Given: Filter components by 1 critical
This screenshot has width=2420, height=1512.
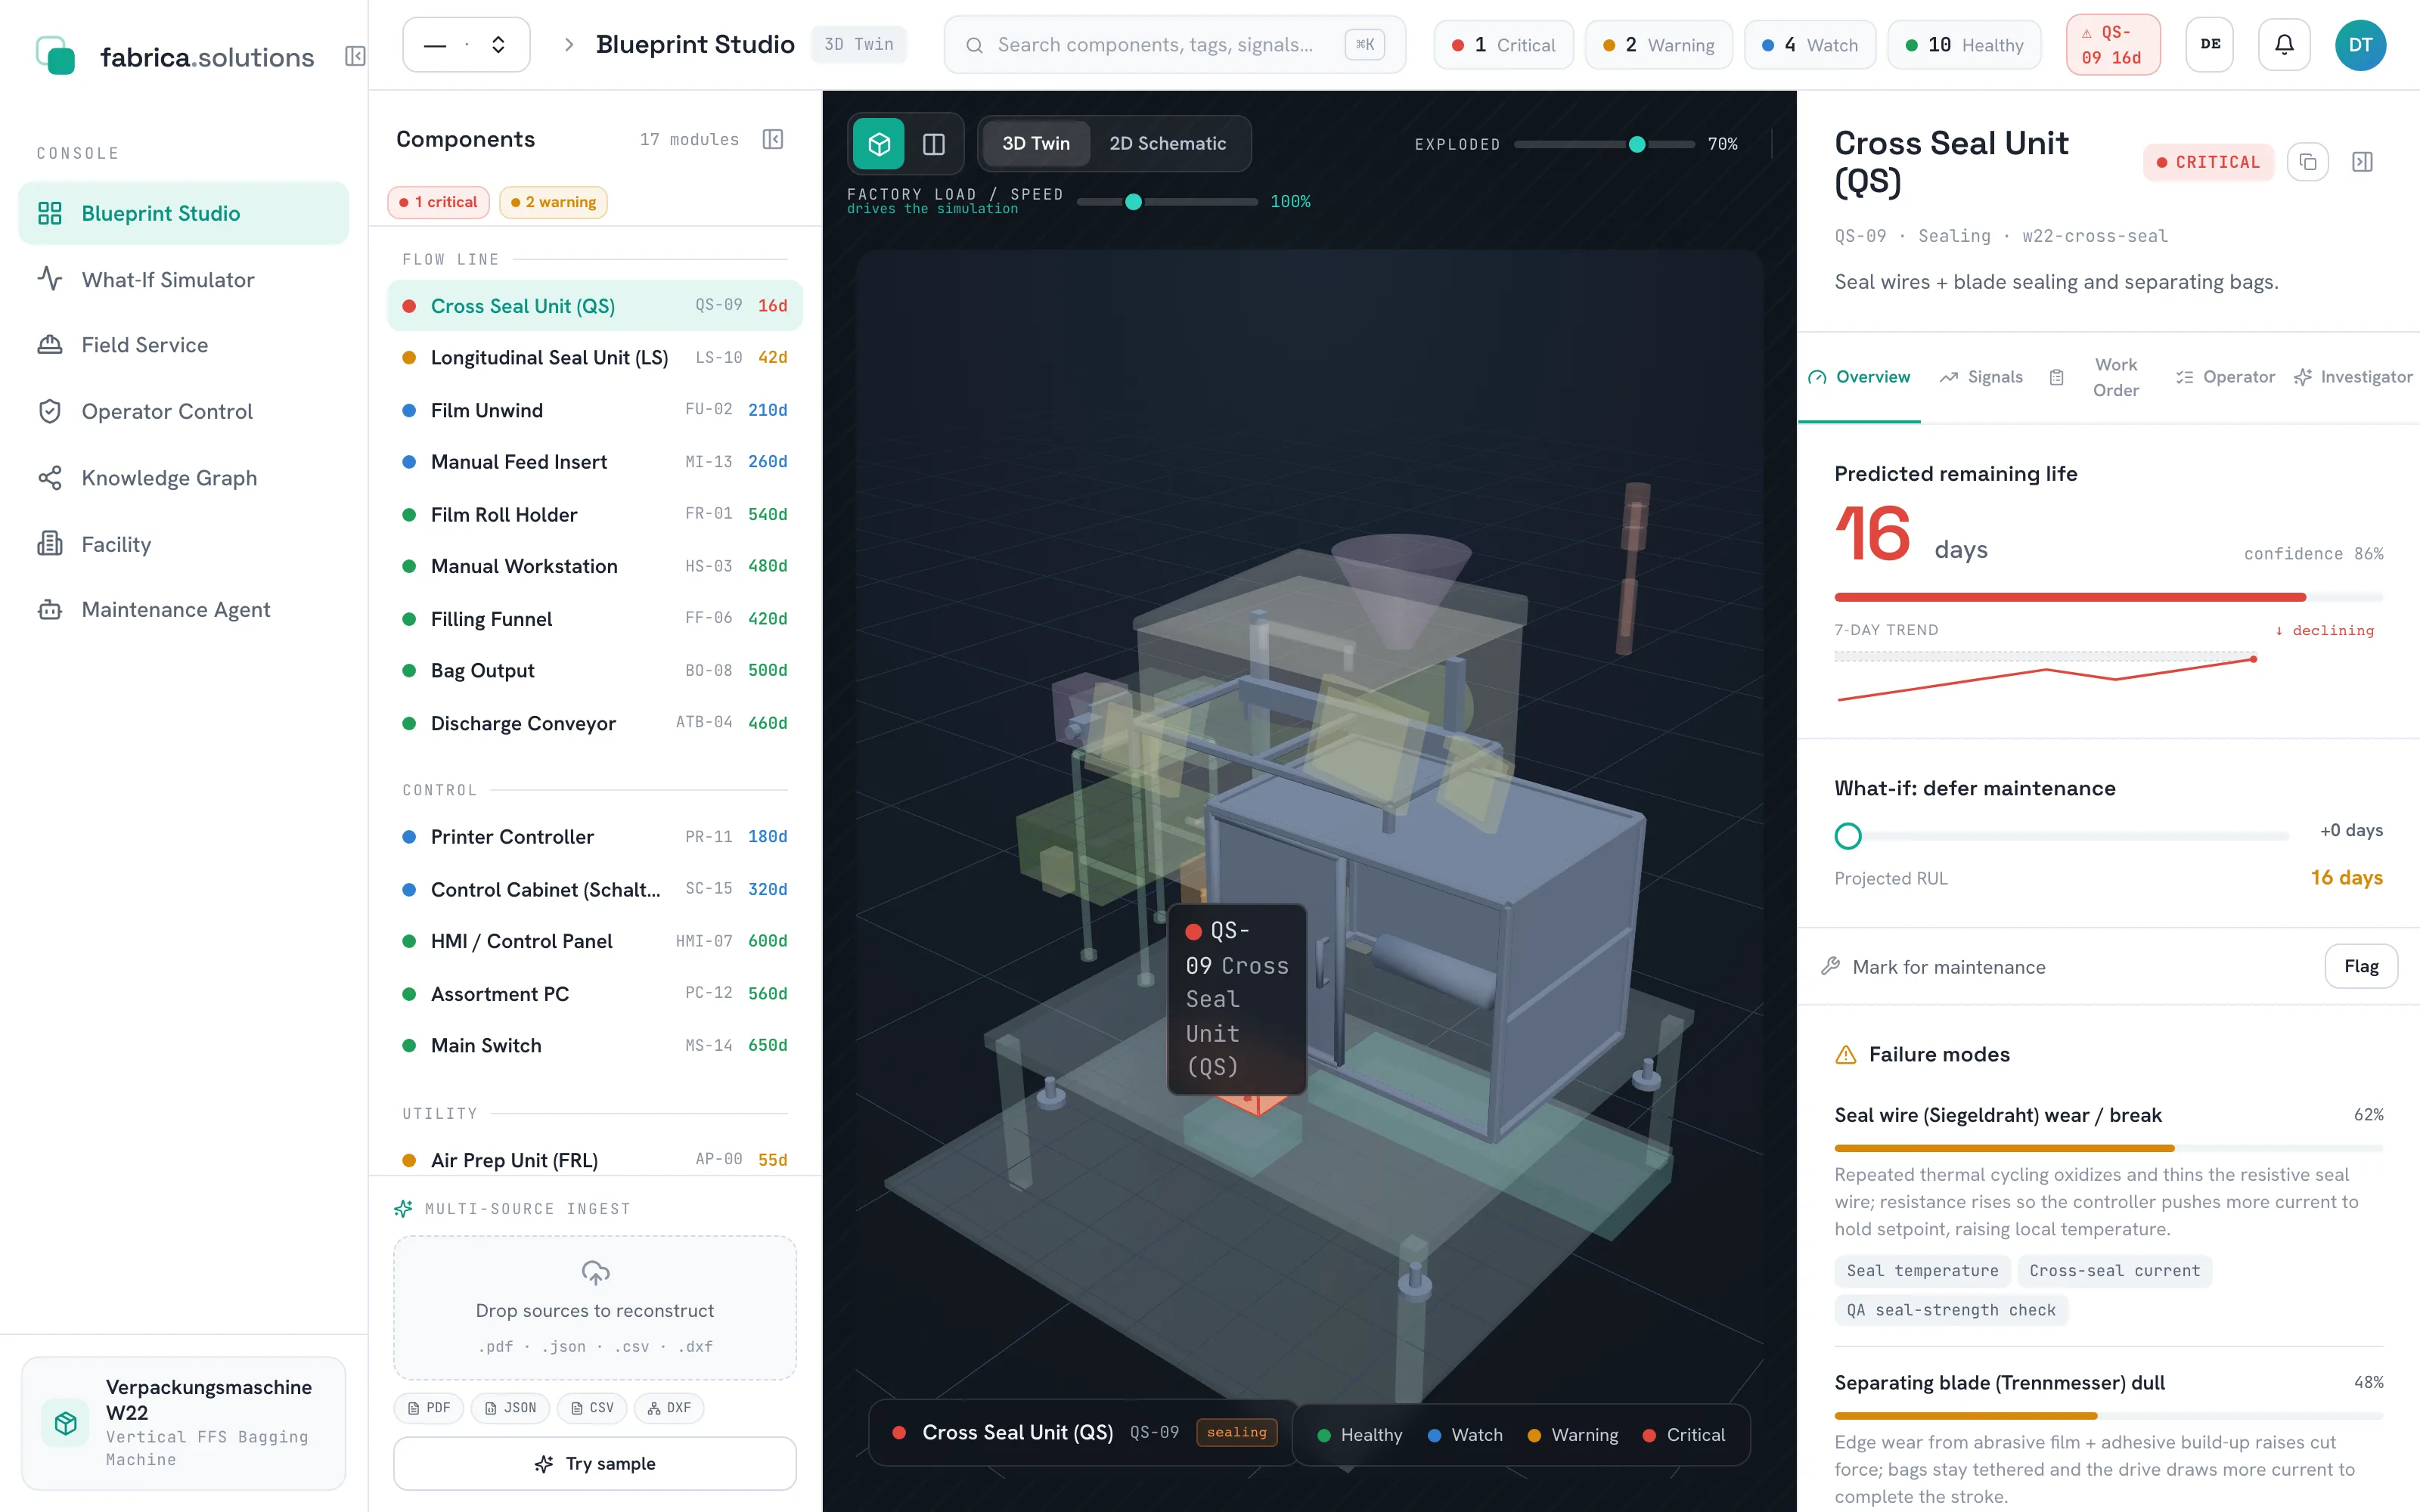Looking at the screenshot, I should click(438, 202).
